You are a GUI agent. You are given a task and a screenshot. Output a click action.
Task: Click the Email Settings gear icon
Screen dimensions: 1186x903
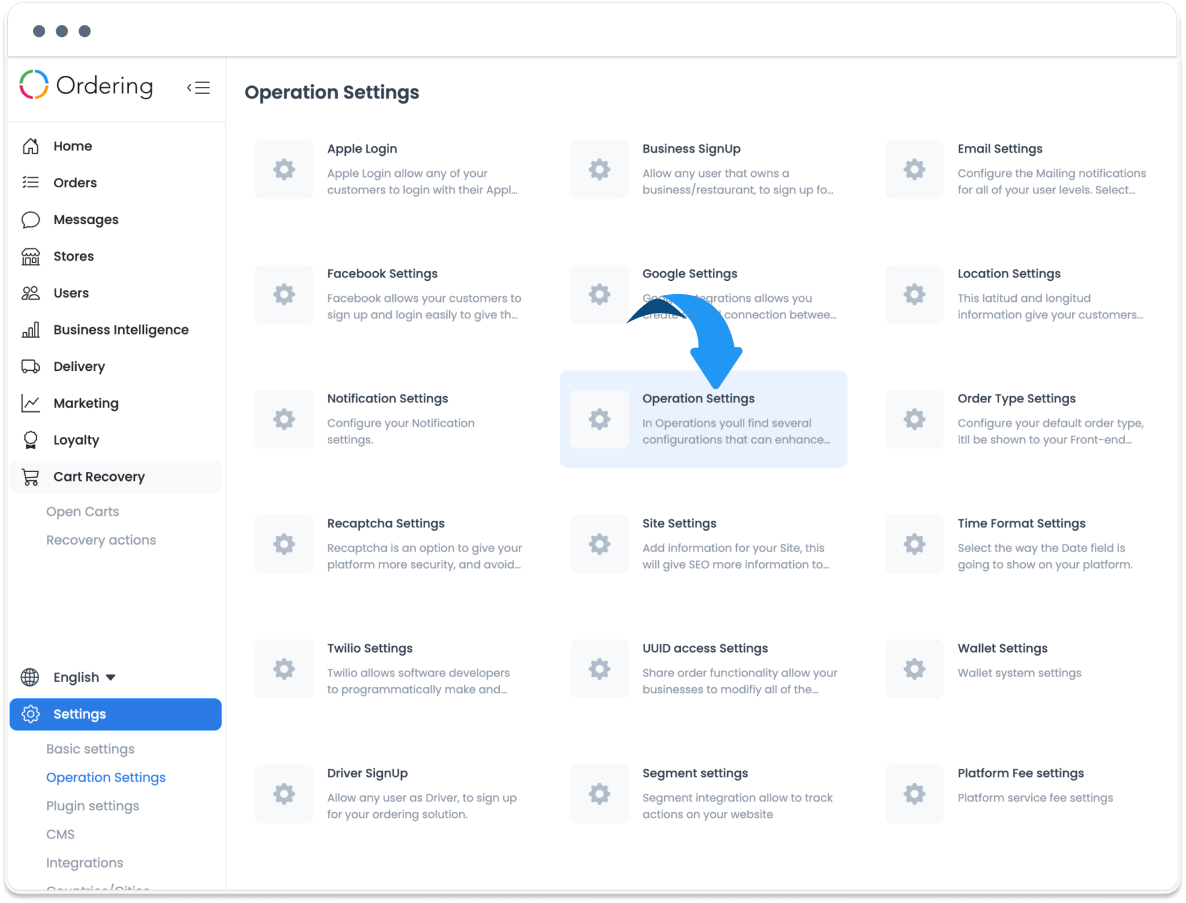coord(914,169)
